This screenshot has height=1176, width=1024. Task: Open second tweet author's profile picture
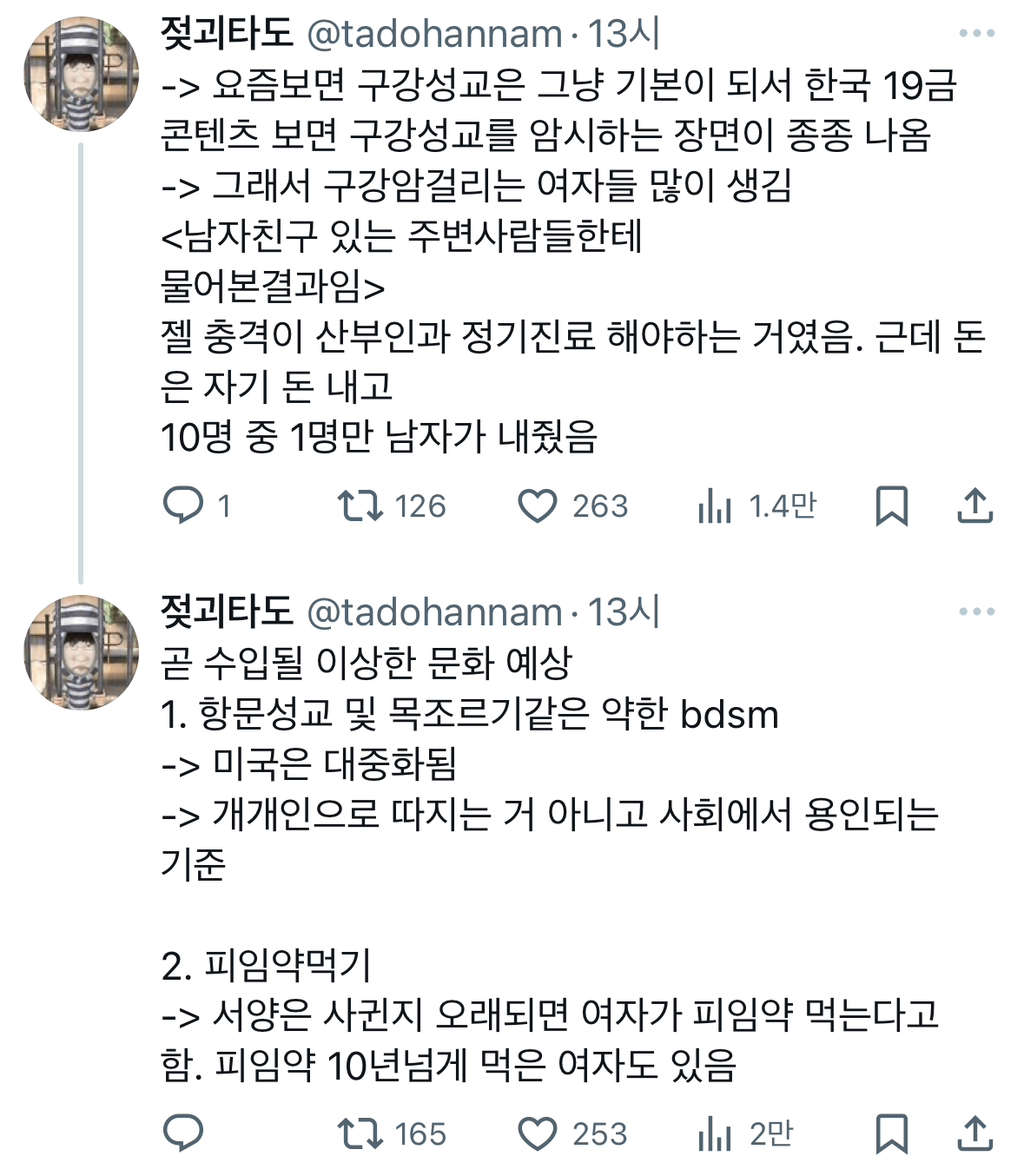pyautogui.click(x=81, y=653)
